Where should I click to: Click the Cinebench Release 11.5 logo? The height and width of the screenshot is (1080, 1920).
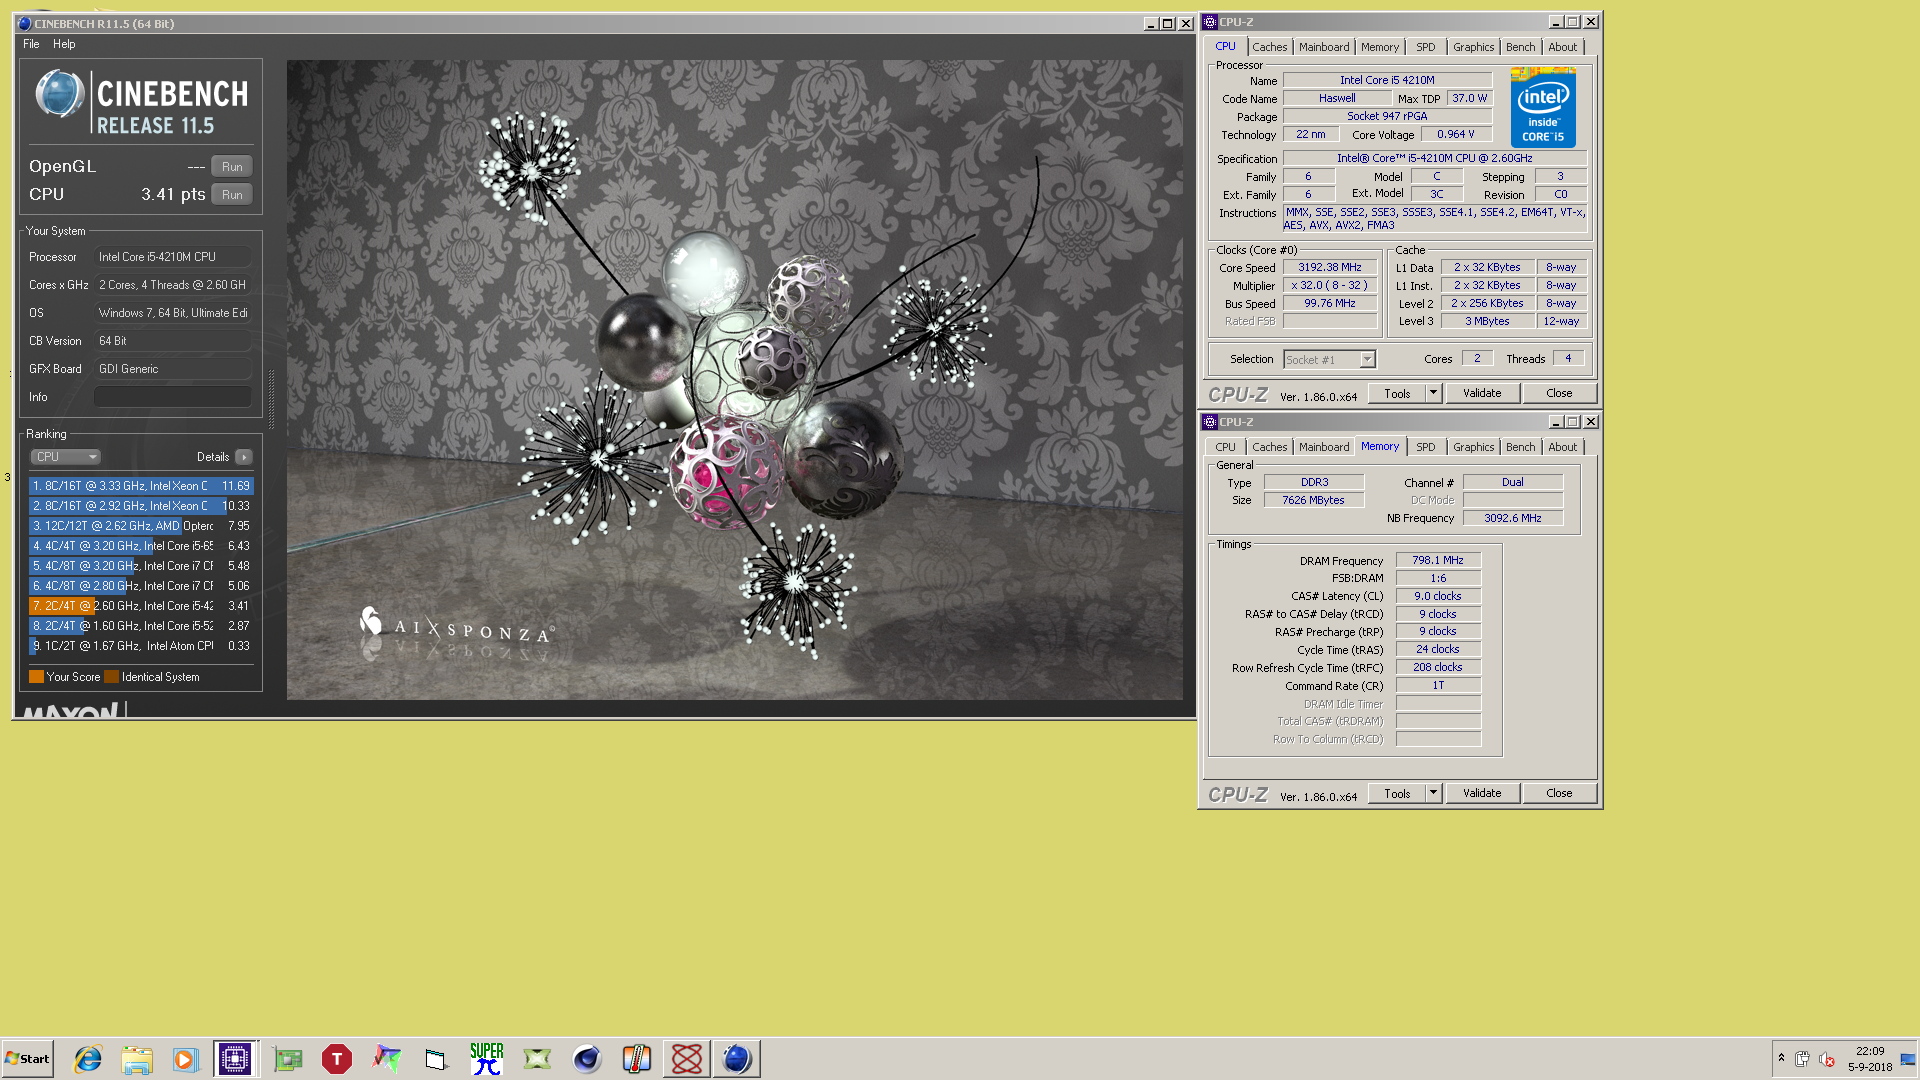(x=141, y=102)
